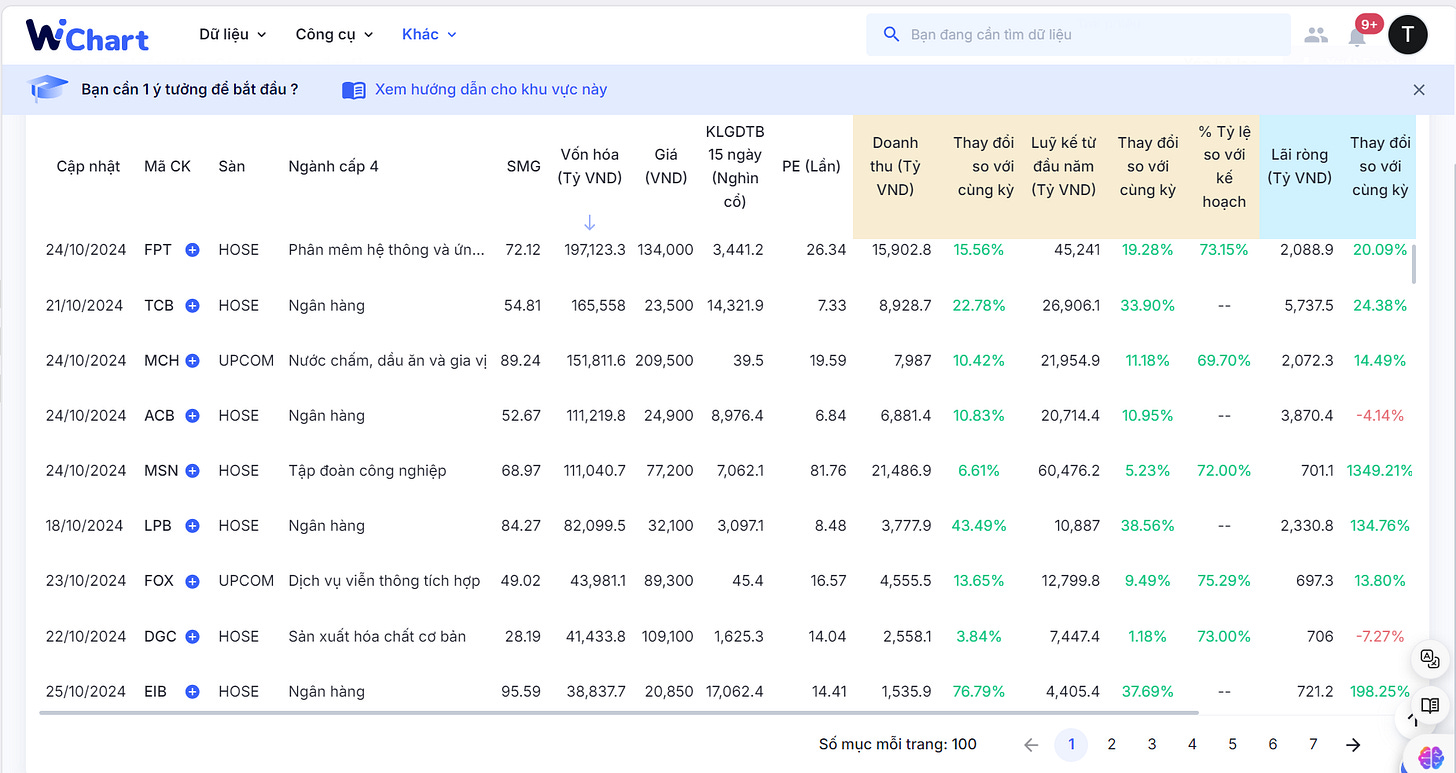The width and height of the screenshot is (1456, 773).
Task: Sort by Lãi ròng (Tỷ VND) header
Action: point(1299,166)
